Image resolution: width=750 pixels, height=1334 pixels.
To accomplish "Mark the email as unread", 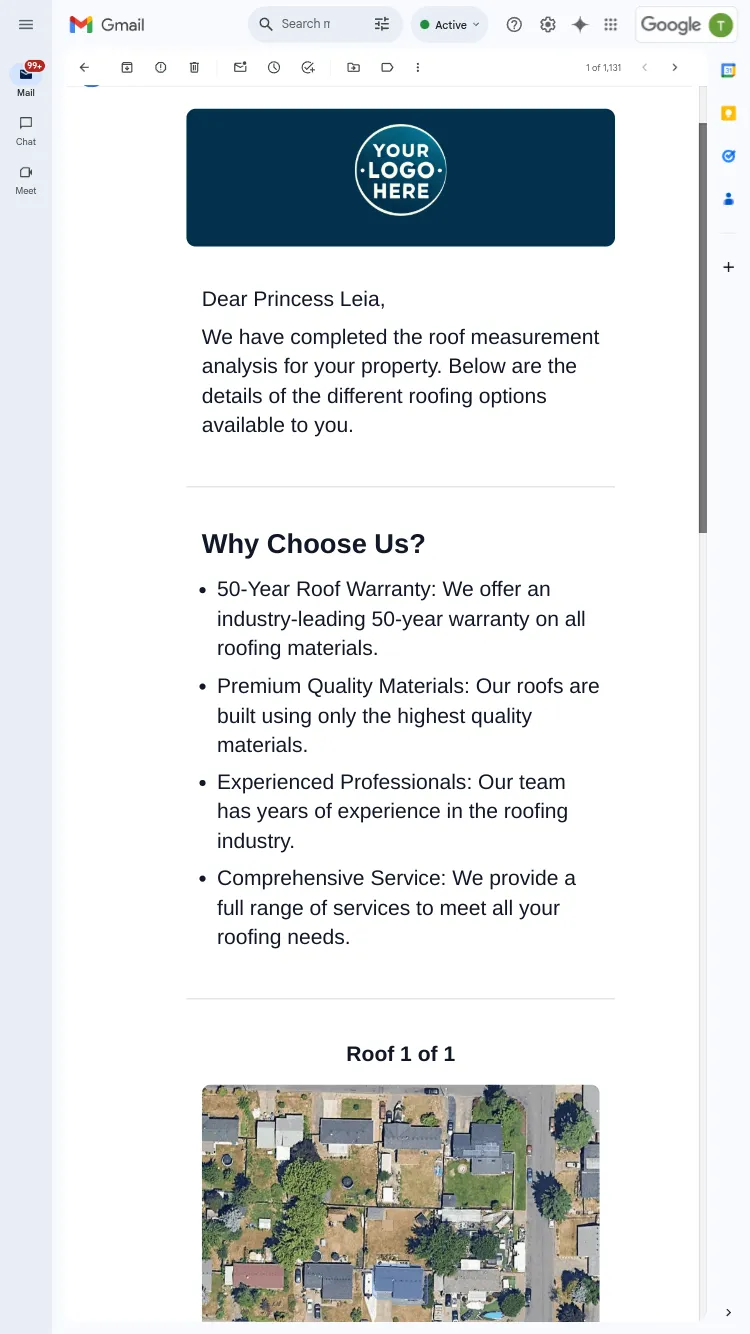I will [240, 68].
